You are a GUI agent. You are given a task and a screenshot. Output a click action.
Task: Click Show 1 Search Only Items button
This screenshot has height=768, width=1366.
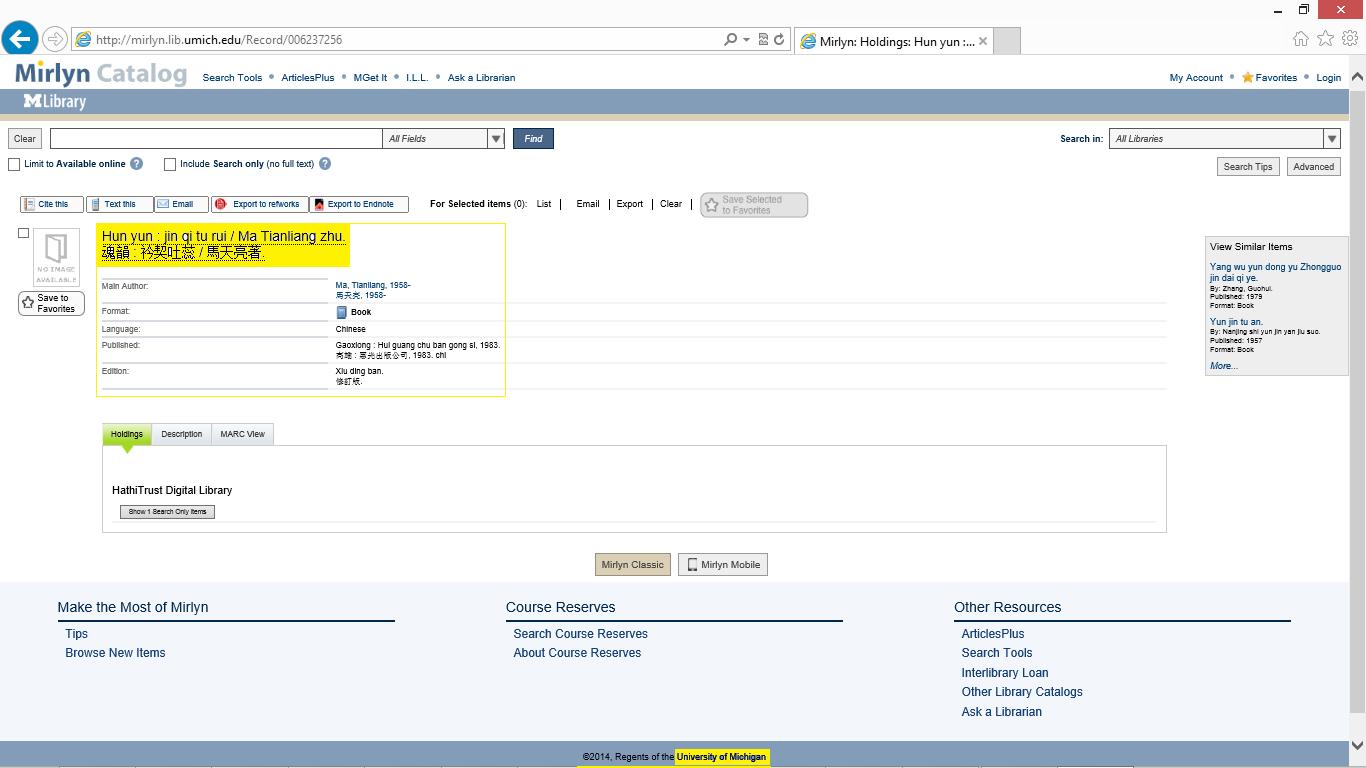click(167, 512)
